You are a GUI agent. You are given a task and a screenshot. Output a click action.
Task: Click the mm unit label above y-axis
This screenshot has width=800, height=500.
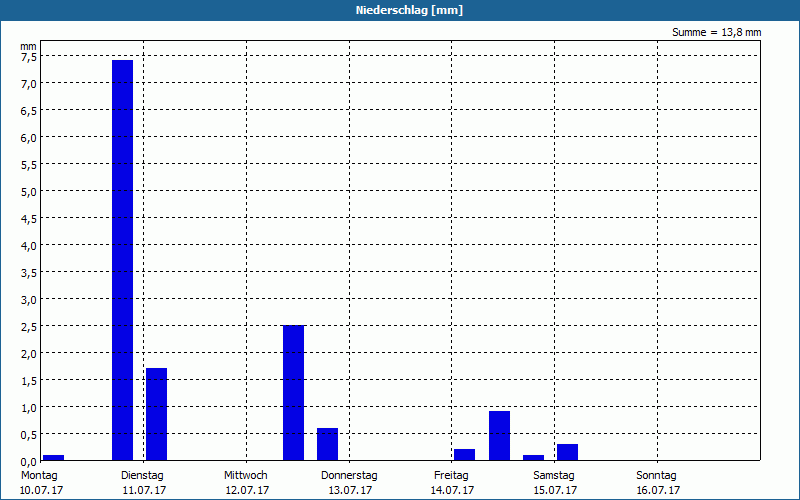29,46
